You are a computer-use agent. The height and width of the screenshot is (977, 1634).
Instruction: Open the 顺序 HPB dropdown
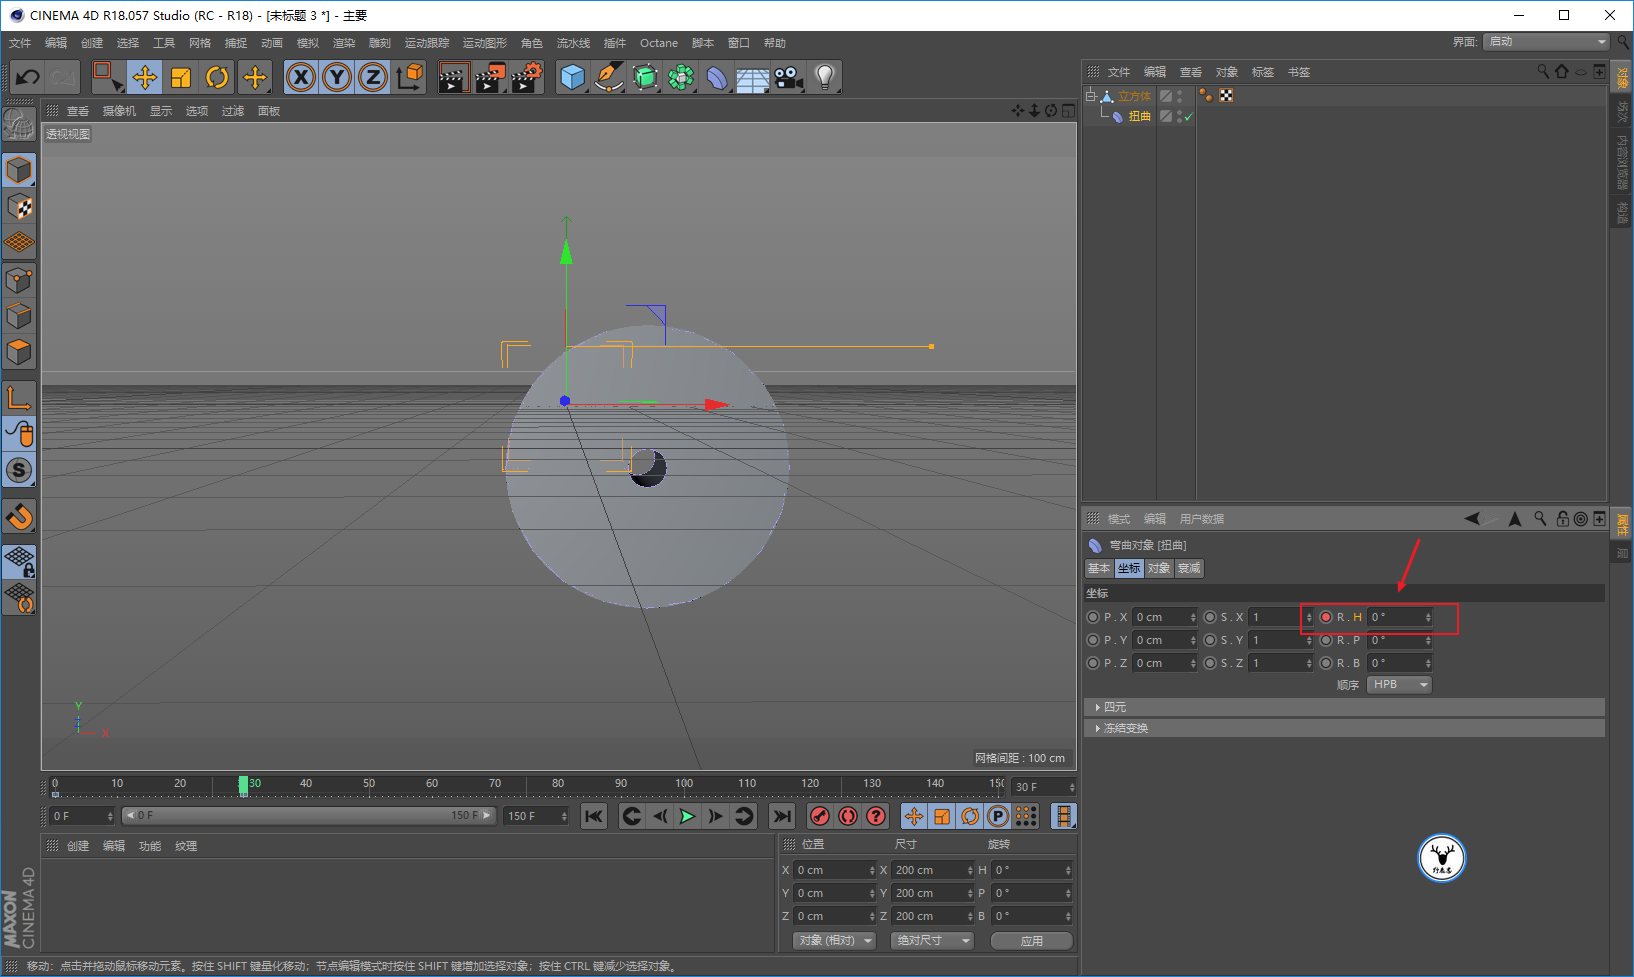(x=1400, y=685)
